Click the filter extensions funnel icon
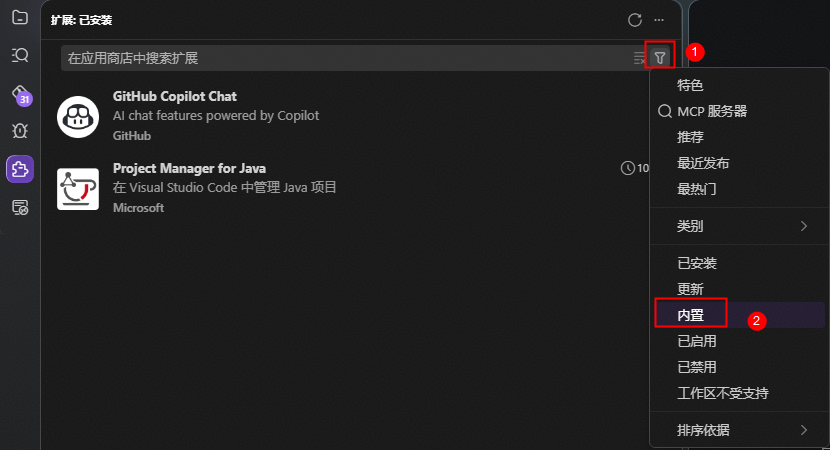Screen dimensions: 830x450 click(x=660, y=58)
